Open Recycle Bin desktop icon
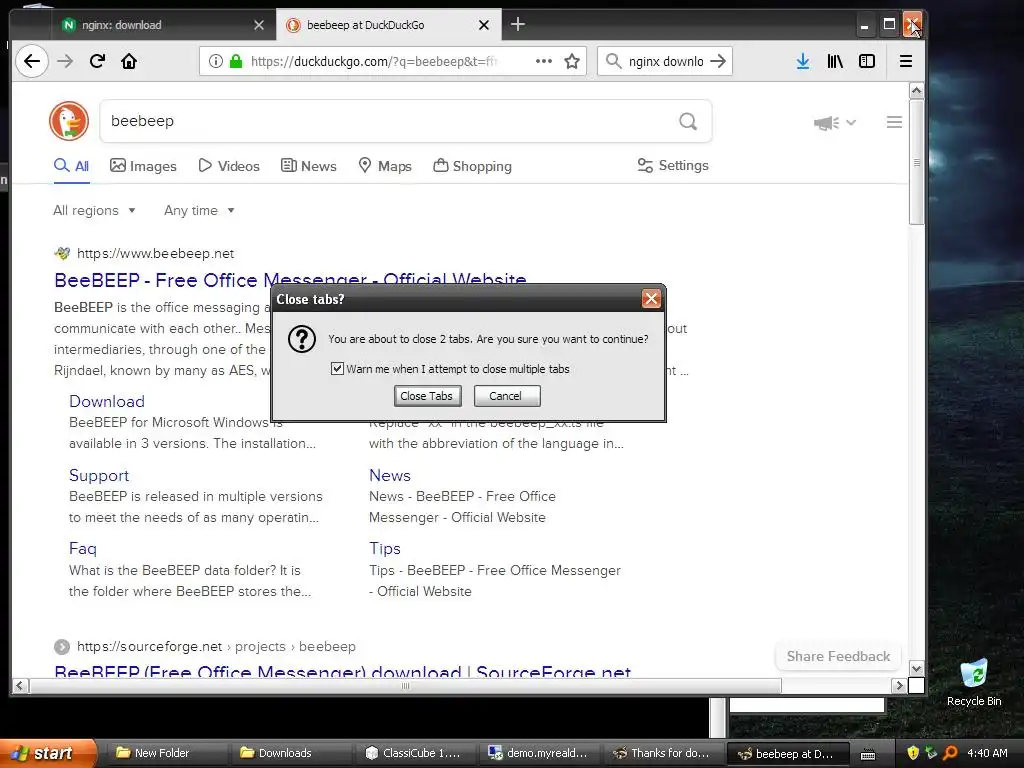1024x768 pixels. pos(974,682)
